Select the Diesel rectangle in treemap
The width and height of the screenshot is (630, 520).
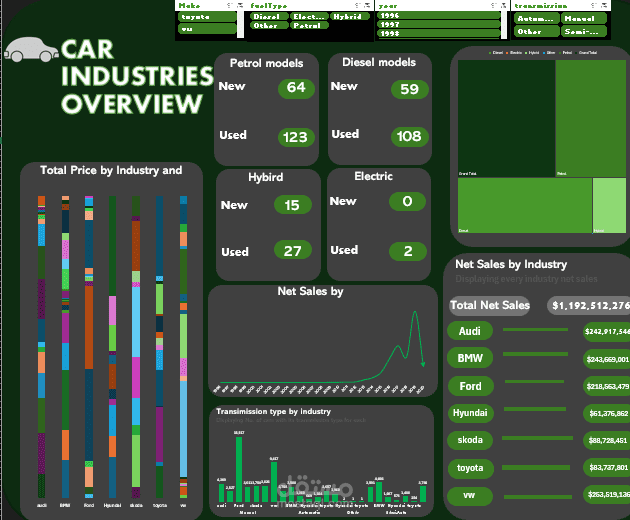click(525, 205)
